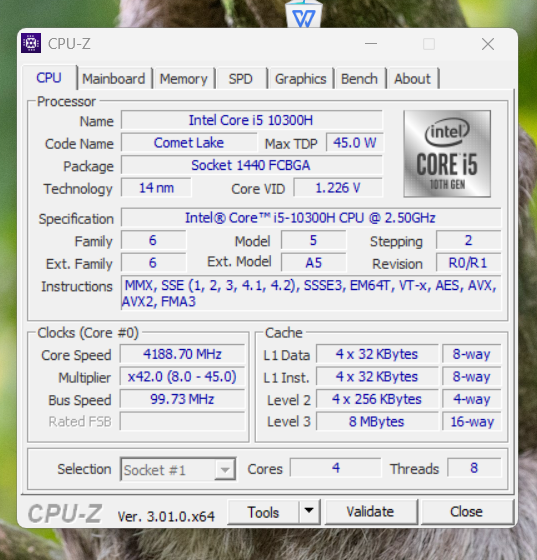This screenshot has width=537, height=560.
Task: Click the Intel Core i5 10th Gen logo
Action: pos(447,154)
